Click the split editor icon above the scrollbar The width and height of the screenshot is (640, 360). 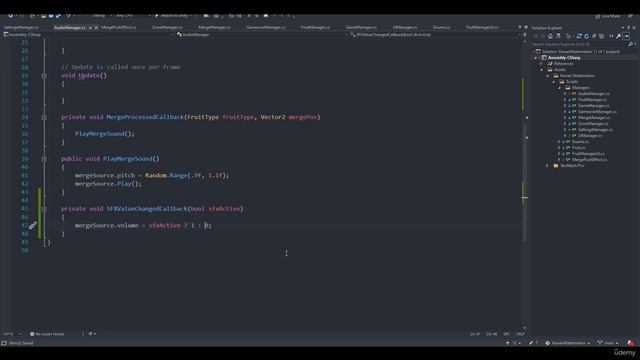[x=525, y=35]
